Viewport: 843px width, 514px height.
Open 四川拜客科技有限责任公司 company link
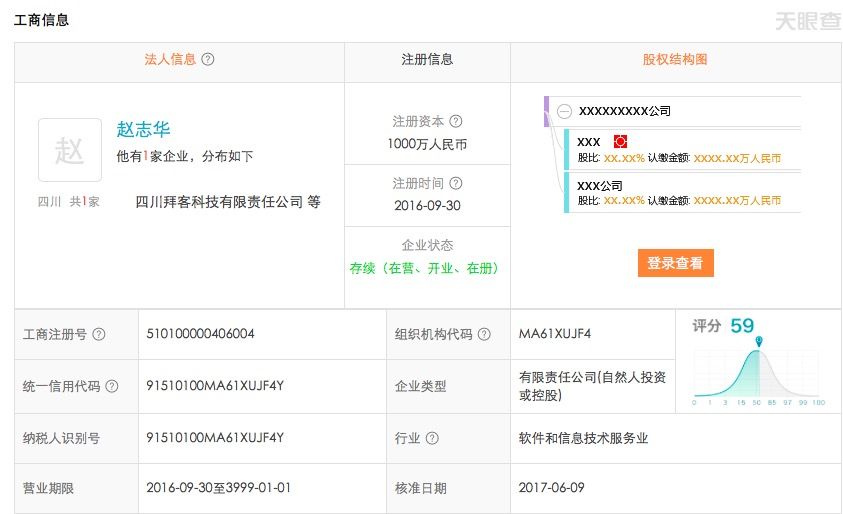[x=219, y=202]
